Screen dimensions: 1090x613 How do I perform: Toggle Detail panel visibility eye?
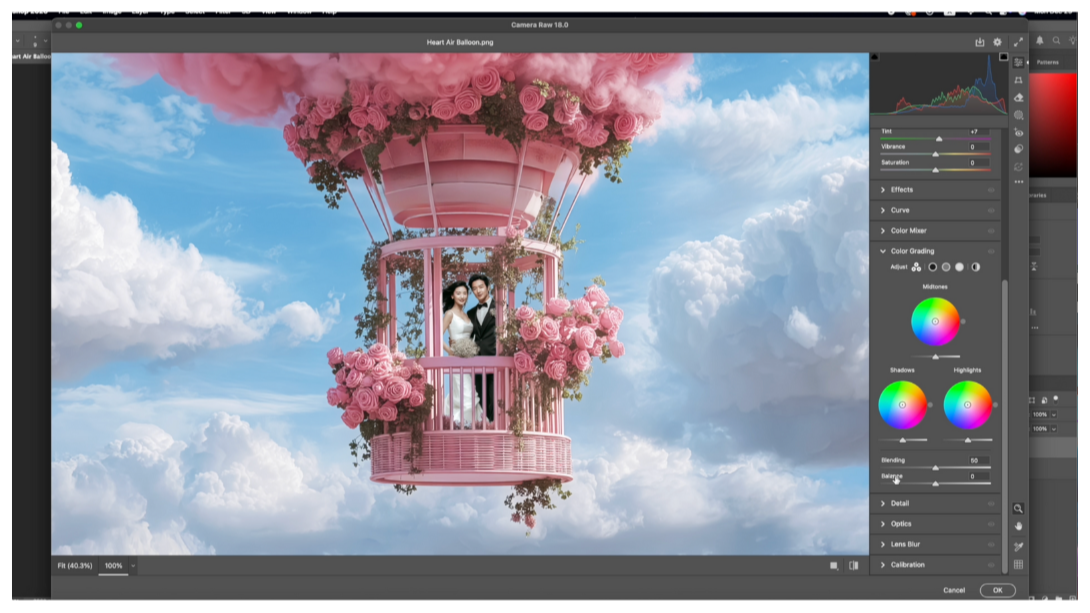click(991, 503)
